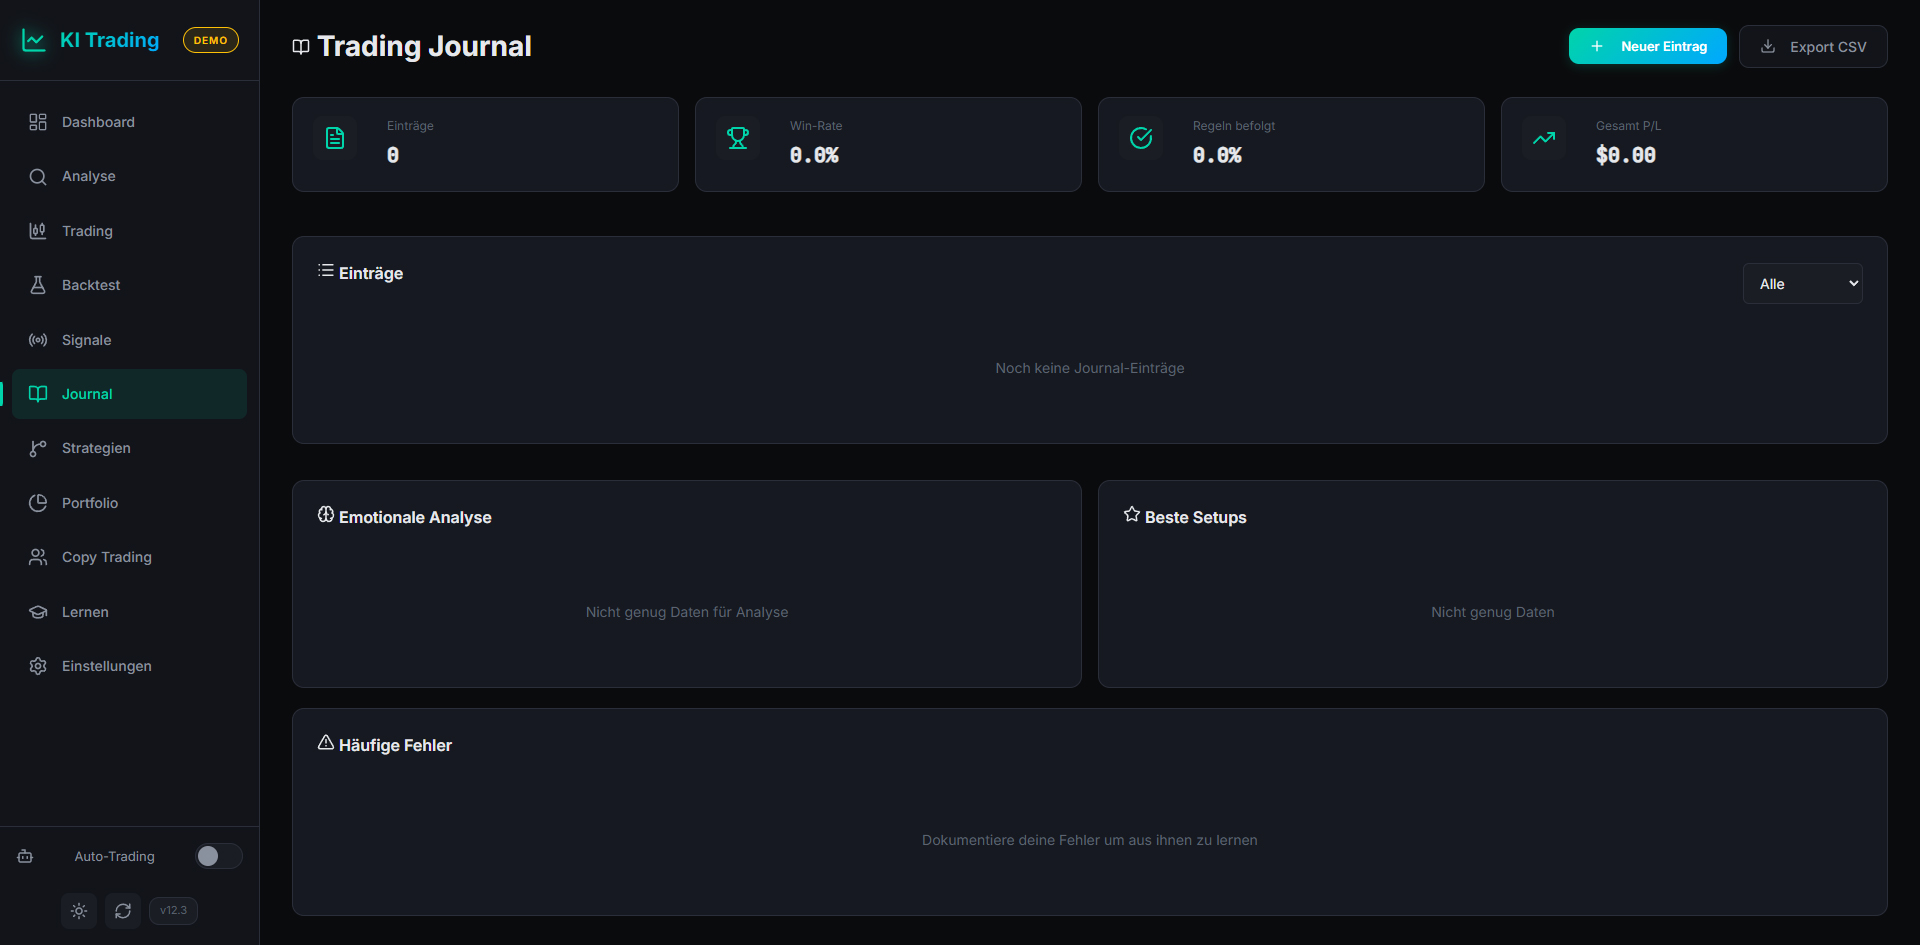Click the KI Trading chart logo icon
Image resolution: width=1920 pixels, height=945 pixels.
click(x=34, y=40)
